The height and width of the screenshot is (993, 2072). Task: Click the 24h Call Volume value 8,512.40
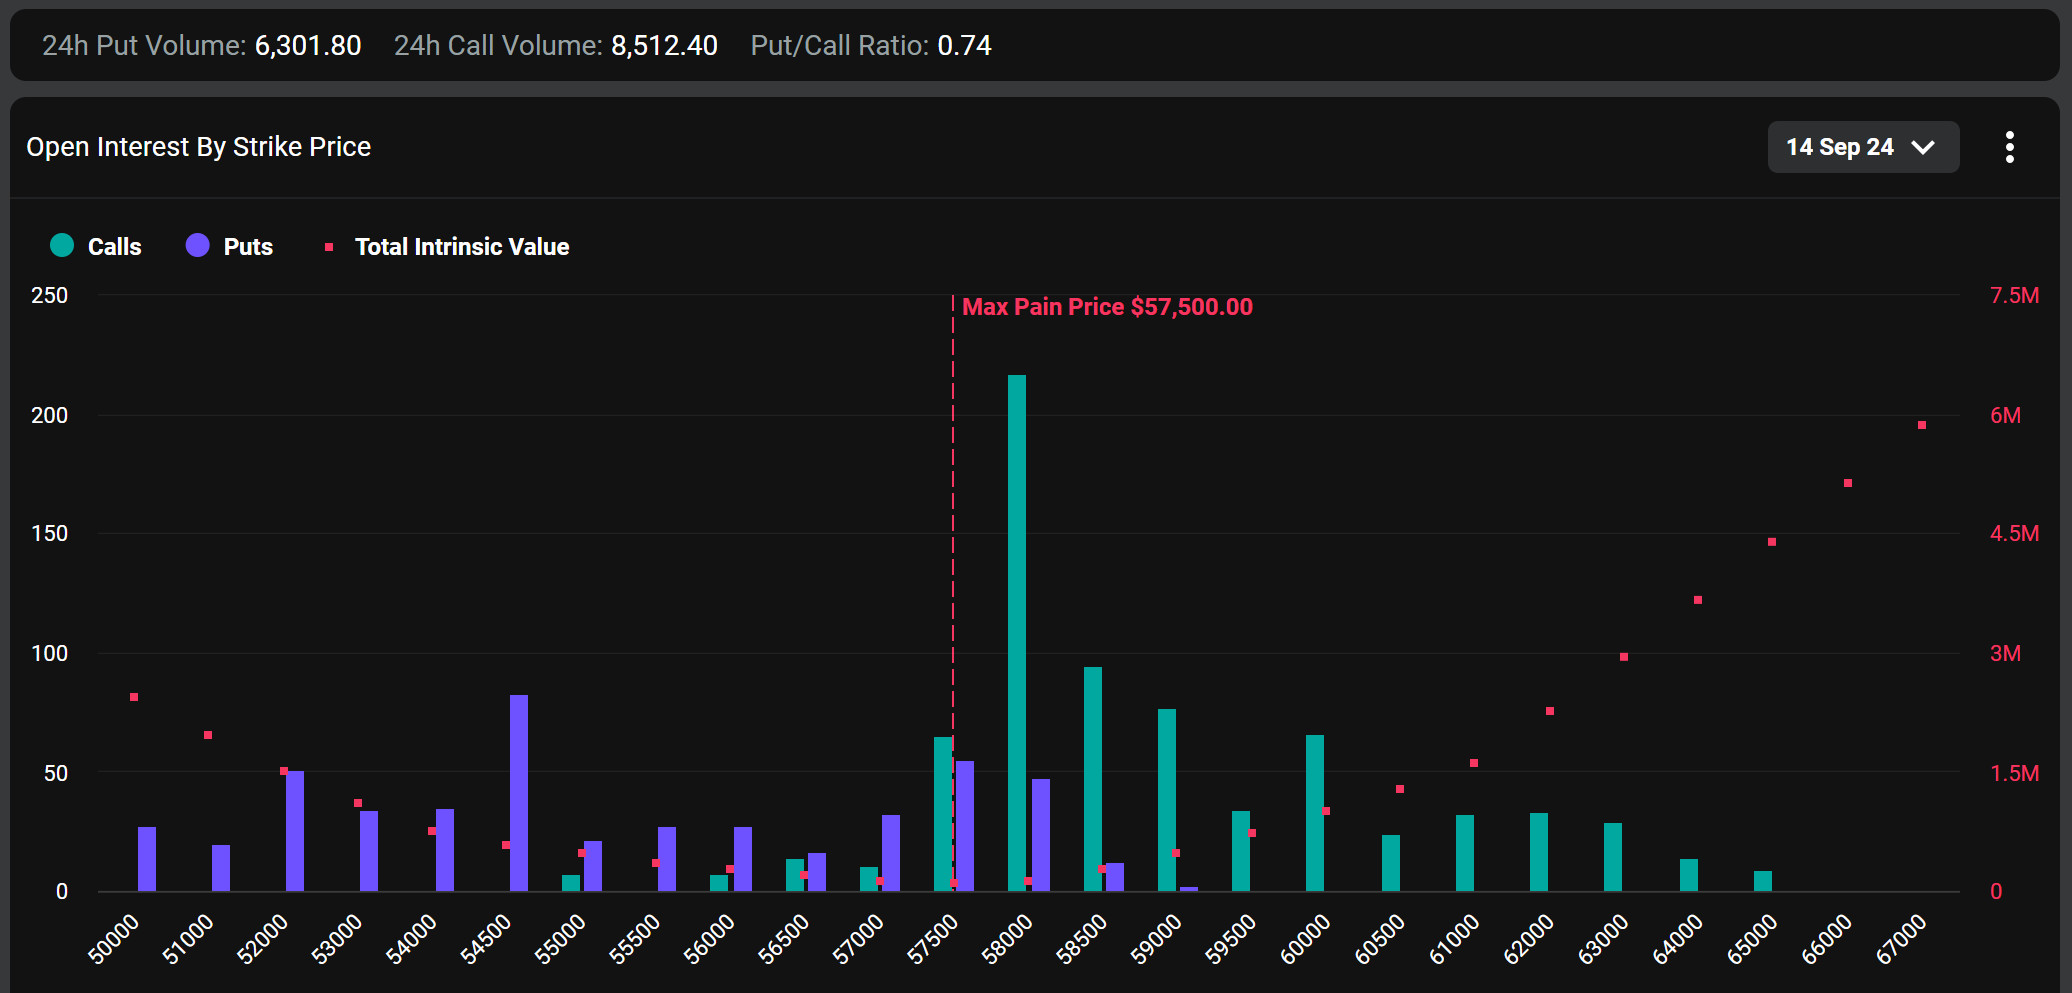tap(664, 45)
